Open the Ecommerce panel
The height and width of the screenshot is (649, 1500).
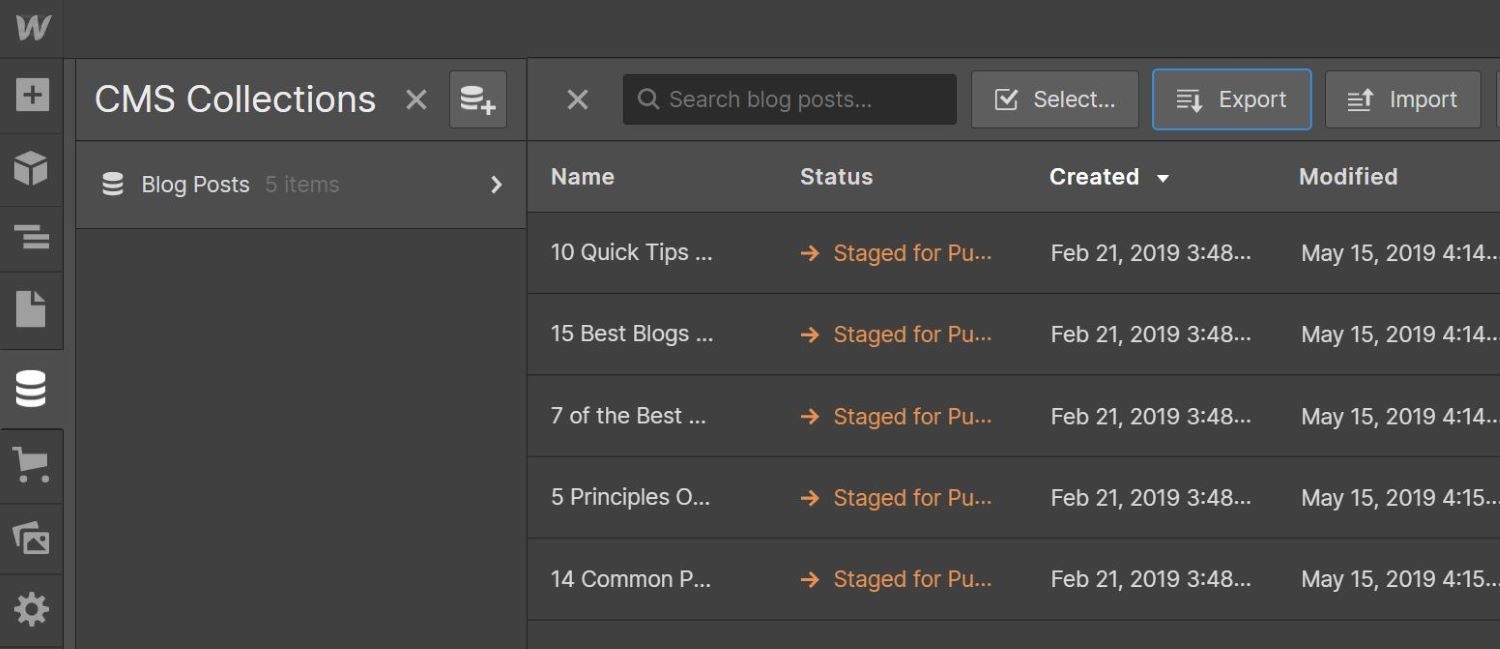(32, 465)
